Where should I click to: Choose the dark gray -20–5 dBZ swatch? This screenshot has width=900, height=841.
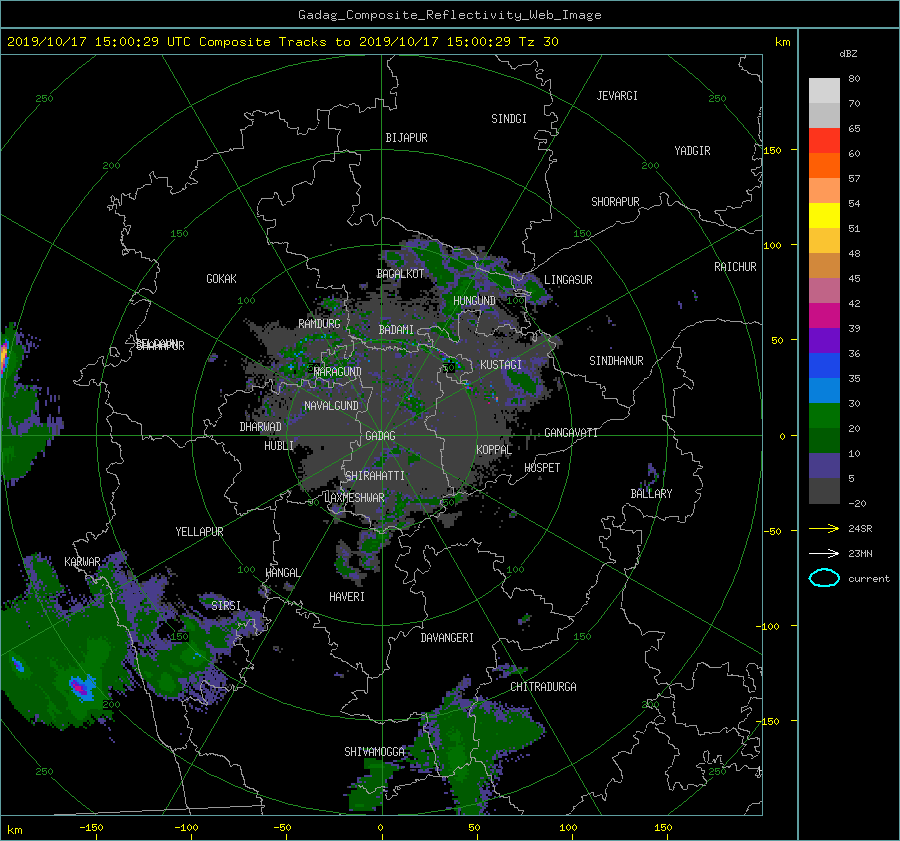click(x=824, y=491)
